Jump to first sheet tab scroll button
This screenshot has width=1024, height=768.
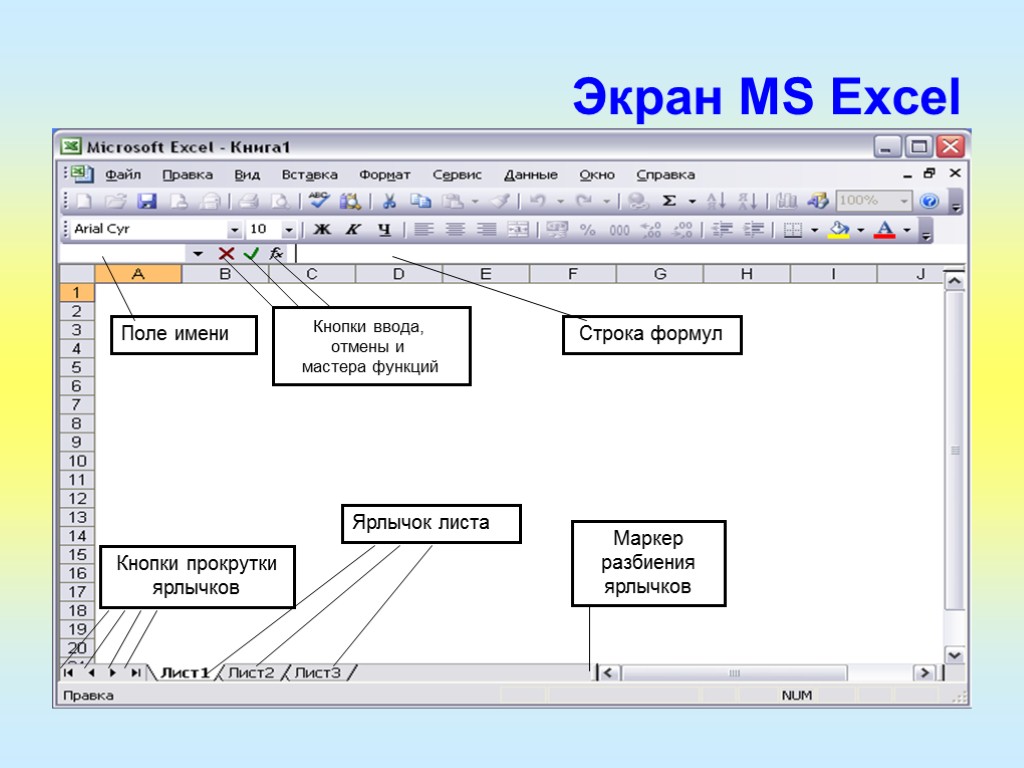click(69, 673)
